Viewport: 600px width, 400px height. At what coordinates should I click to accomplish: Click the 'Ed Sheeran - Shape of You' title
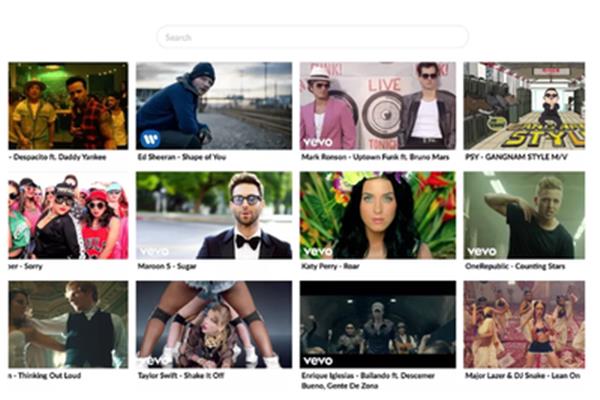tap(182, 157)
